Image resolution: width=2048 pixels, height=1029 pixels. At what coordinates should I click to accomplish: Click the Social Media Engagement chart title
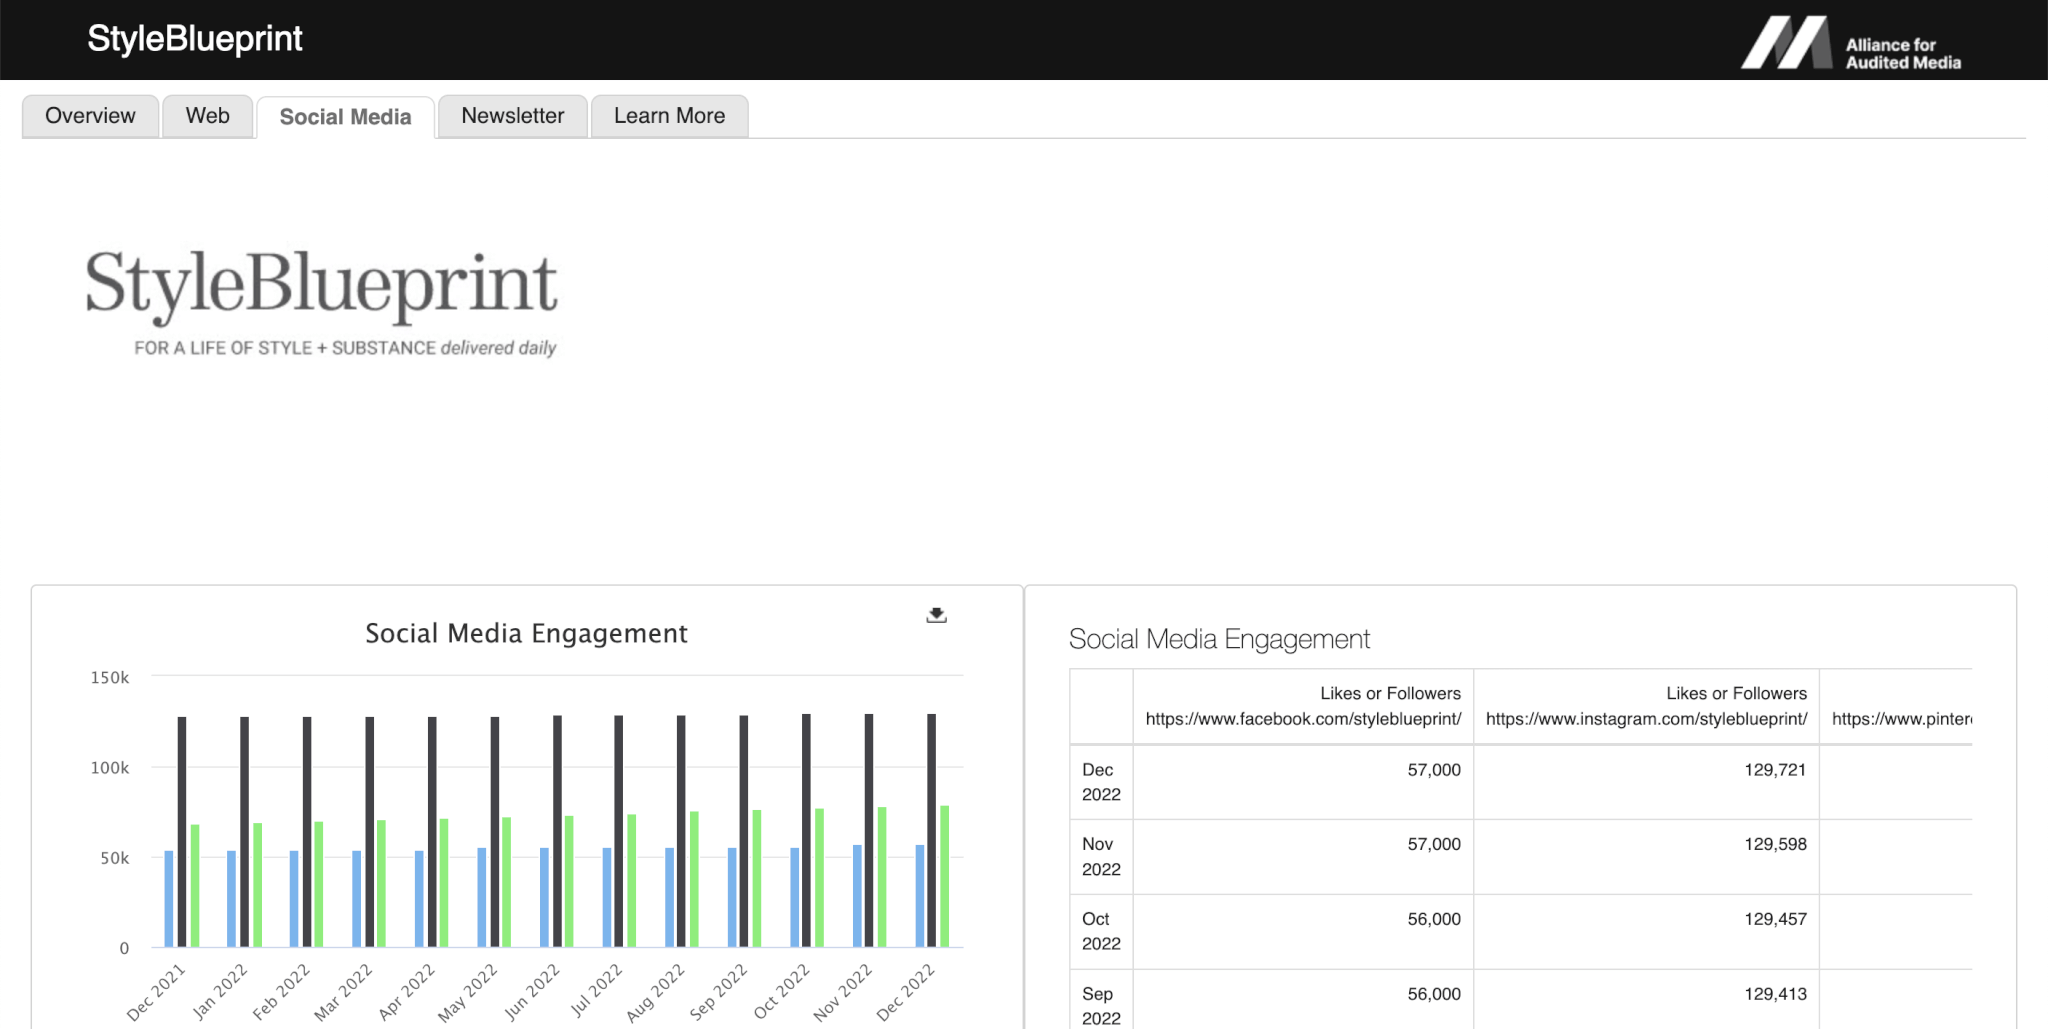pyautogui.click(x=526, y=634)
